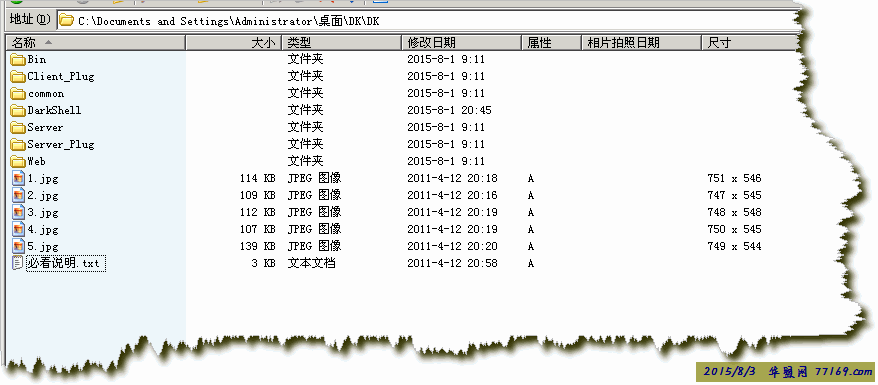Select file name 必看说明.txt
The image size is (878, 385).
coord(66,264)
